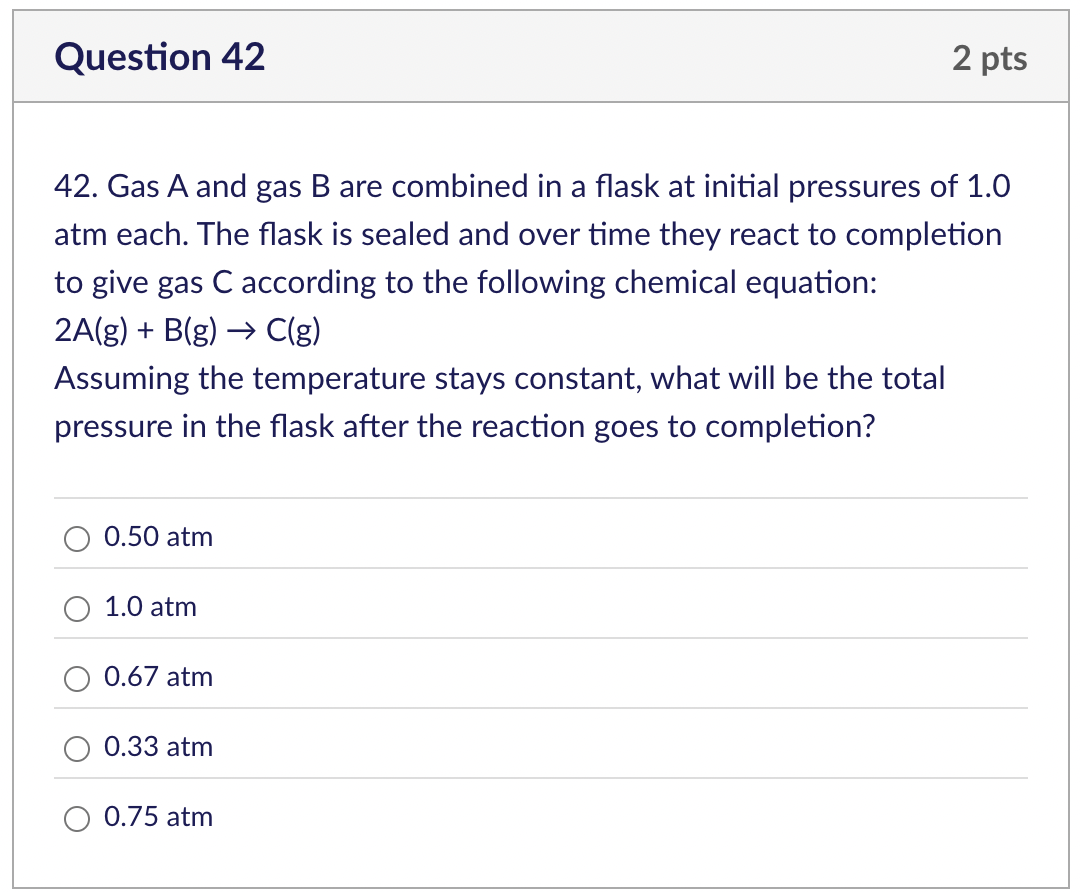Click the Question 42 header title
Image resolution: width=1080 pixels, height=892 pixels.
coord(159,57)
